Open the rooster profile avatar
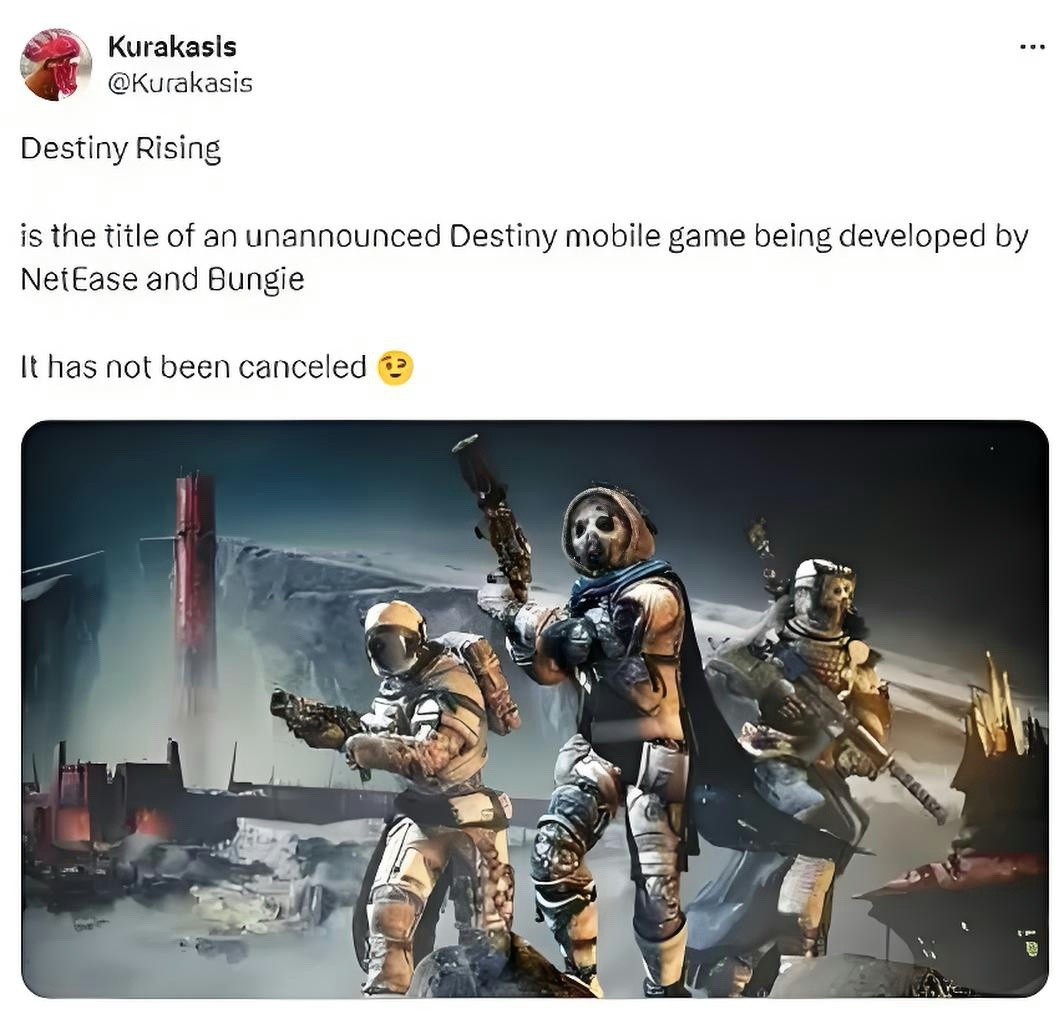Viewport: 1064px width, 1024px height. 56,64
